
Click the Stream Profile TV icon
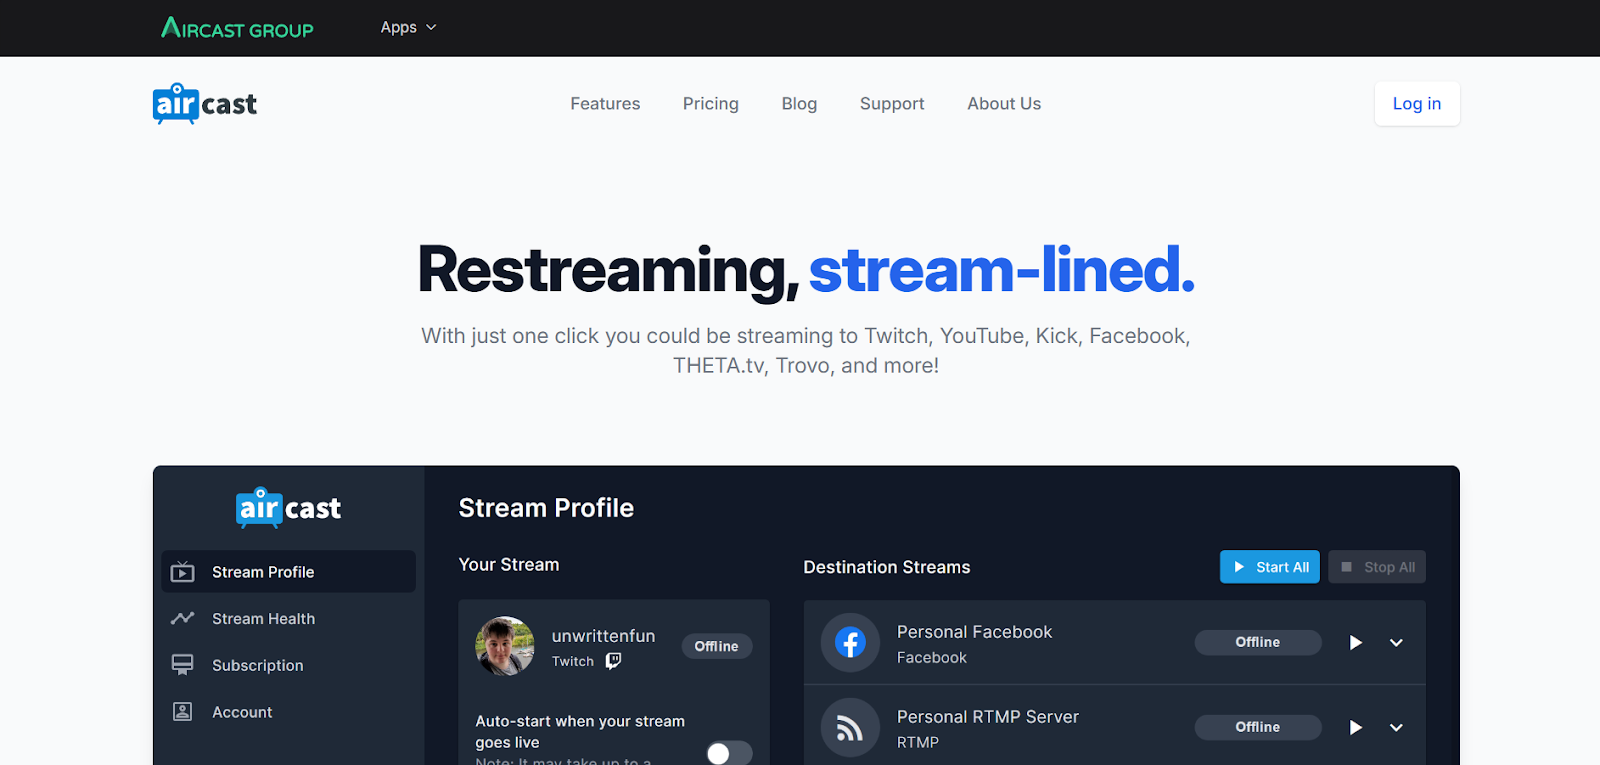tap(182, 572)
